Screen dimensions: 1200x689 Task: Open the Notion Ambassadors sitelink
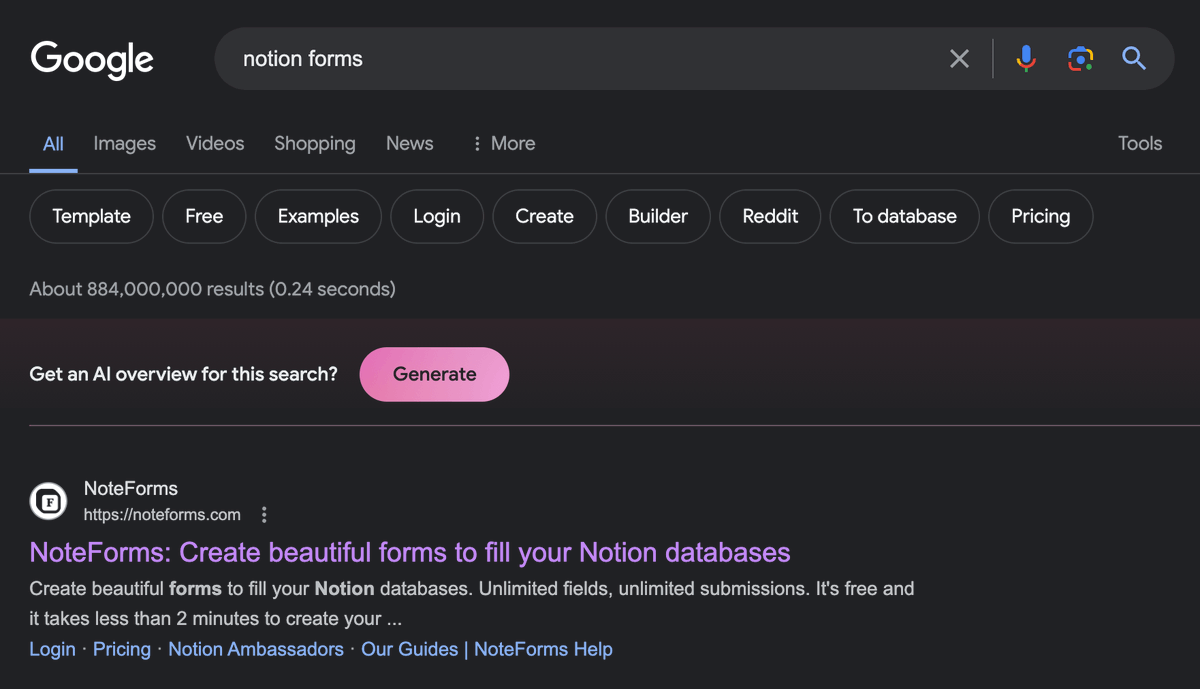[x=256, y=649]
